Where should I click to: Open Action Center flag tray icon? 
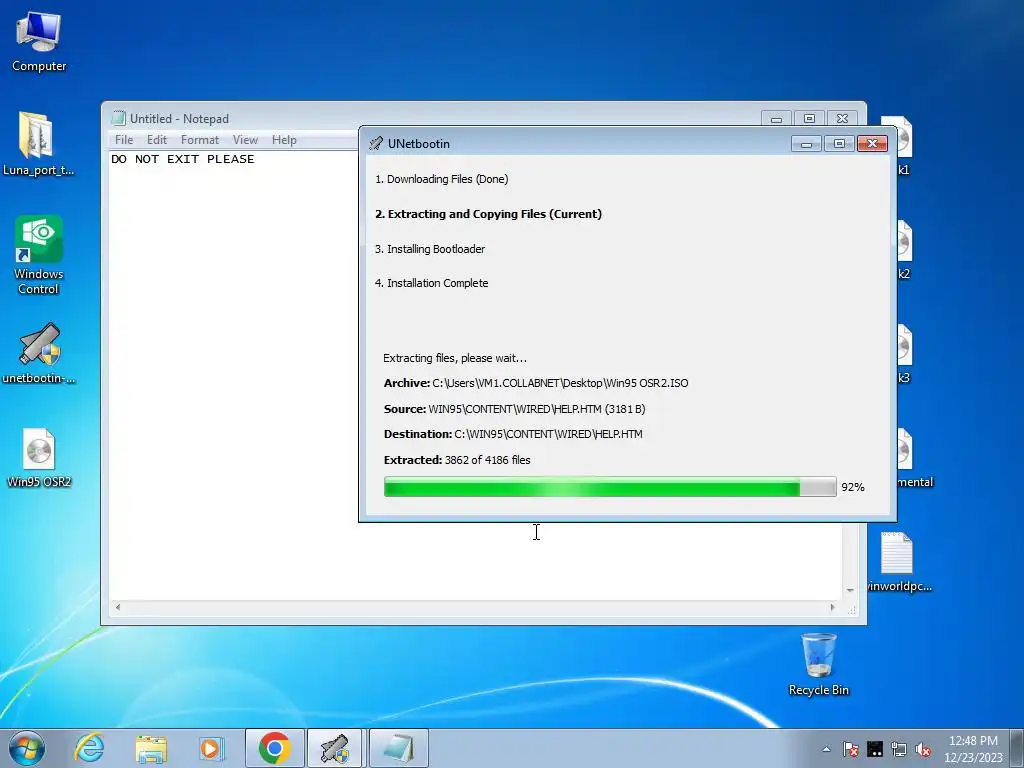click(850, 749)
